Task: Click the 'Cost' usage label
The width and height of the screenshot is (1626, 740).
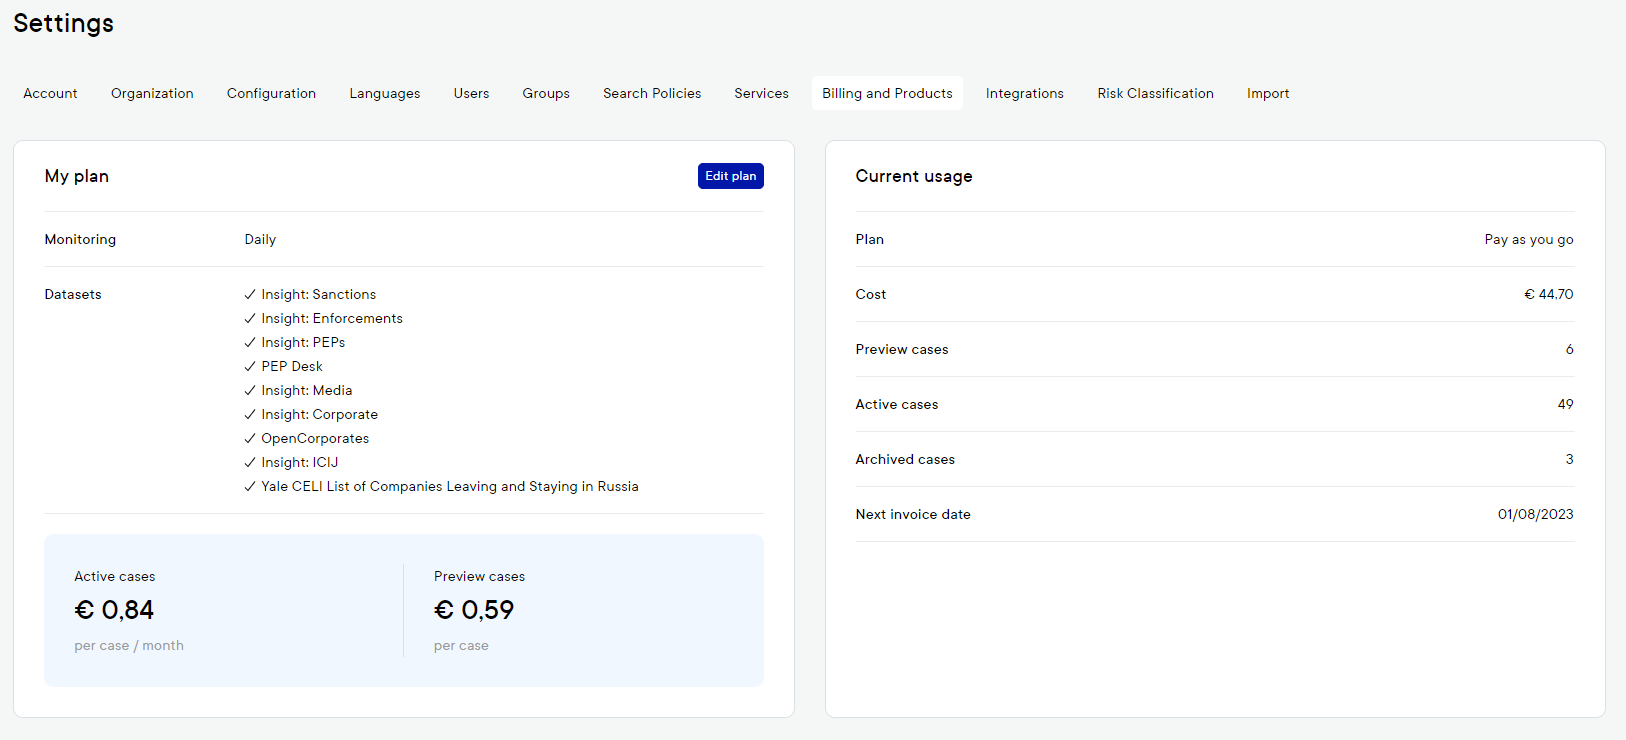Action: click(871, 294)
